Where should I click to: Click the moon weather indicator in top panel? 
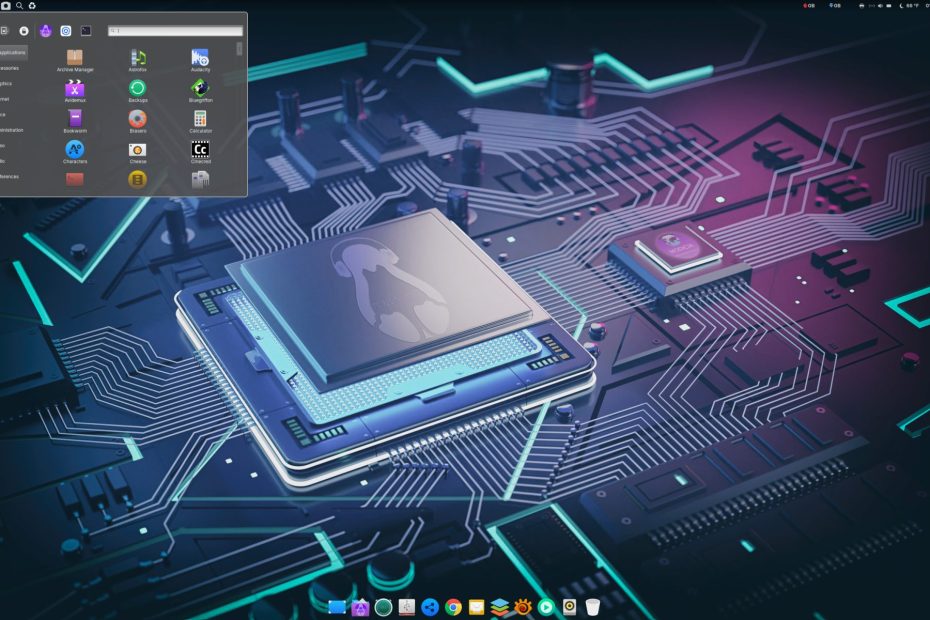pyautogui.click(x=910, y=5)
